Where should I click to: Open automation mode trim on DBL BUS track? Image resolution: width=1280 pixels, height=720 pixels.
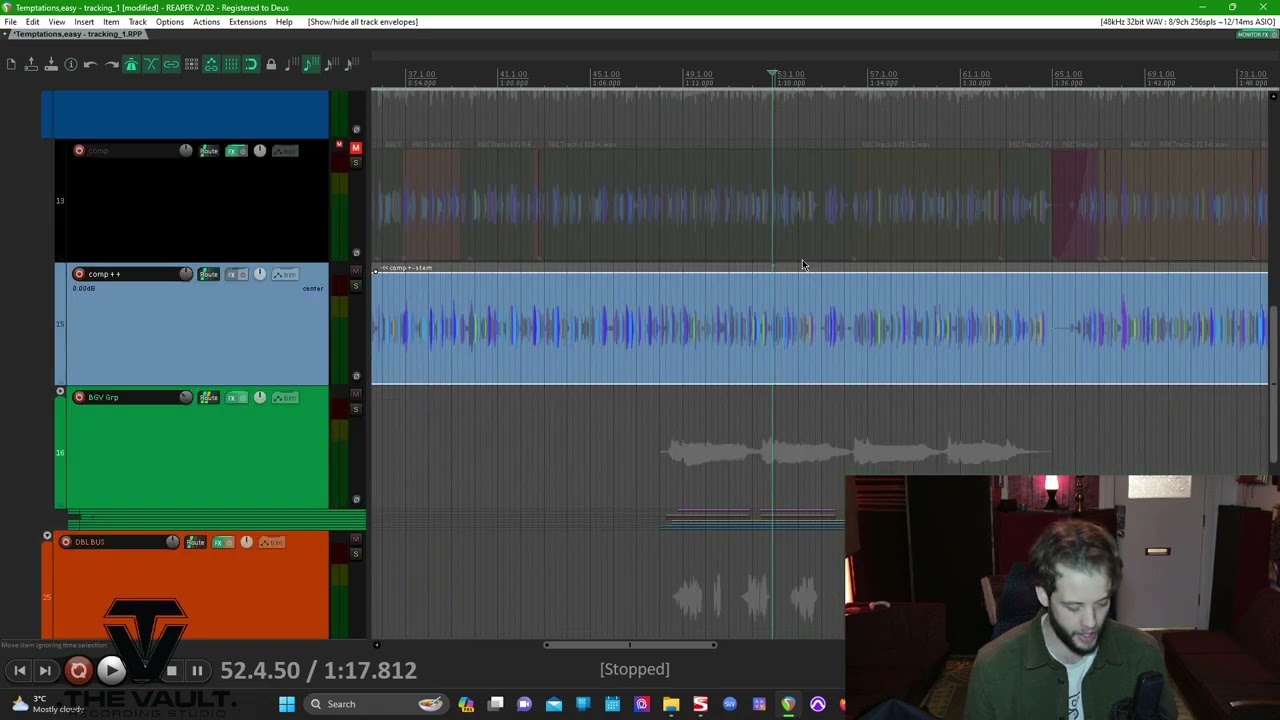pyautogui.click(x=272, y=542)
